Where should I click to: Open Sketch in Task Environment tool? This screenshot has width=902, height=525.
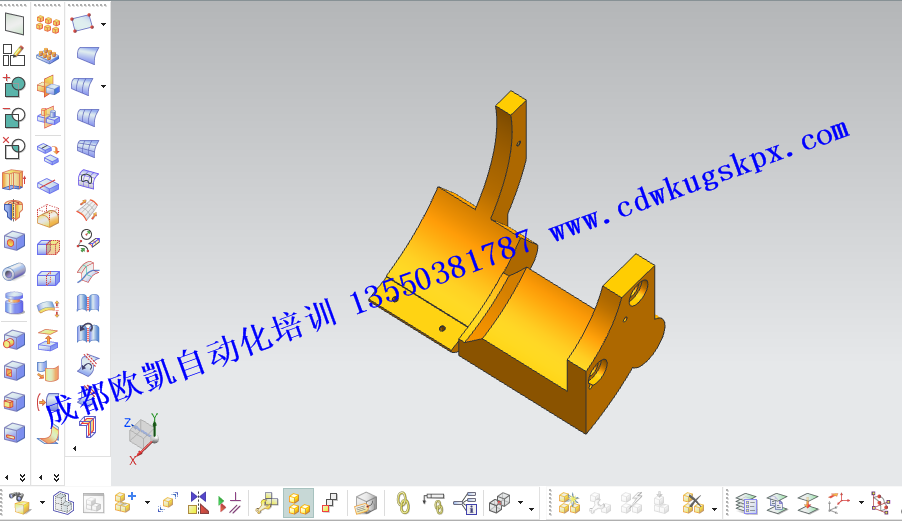14,55
